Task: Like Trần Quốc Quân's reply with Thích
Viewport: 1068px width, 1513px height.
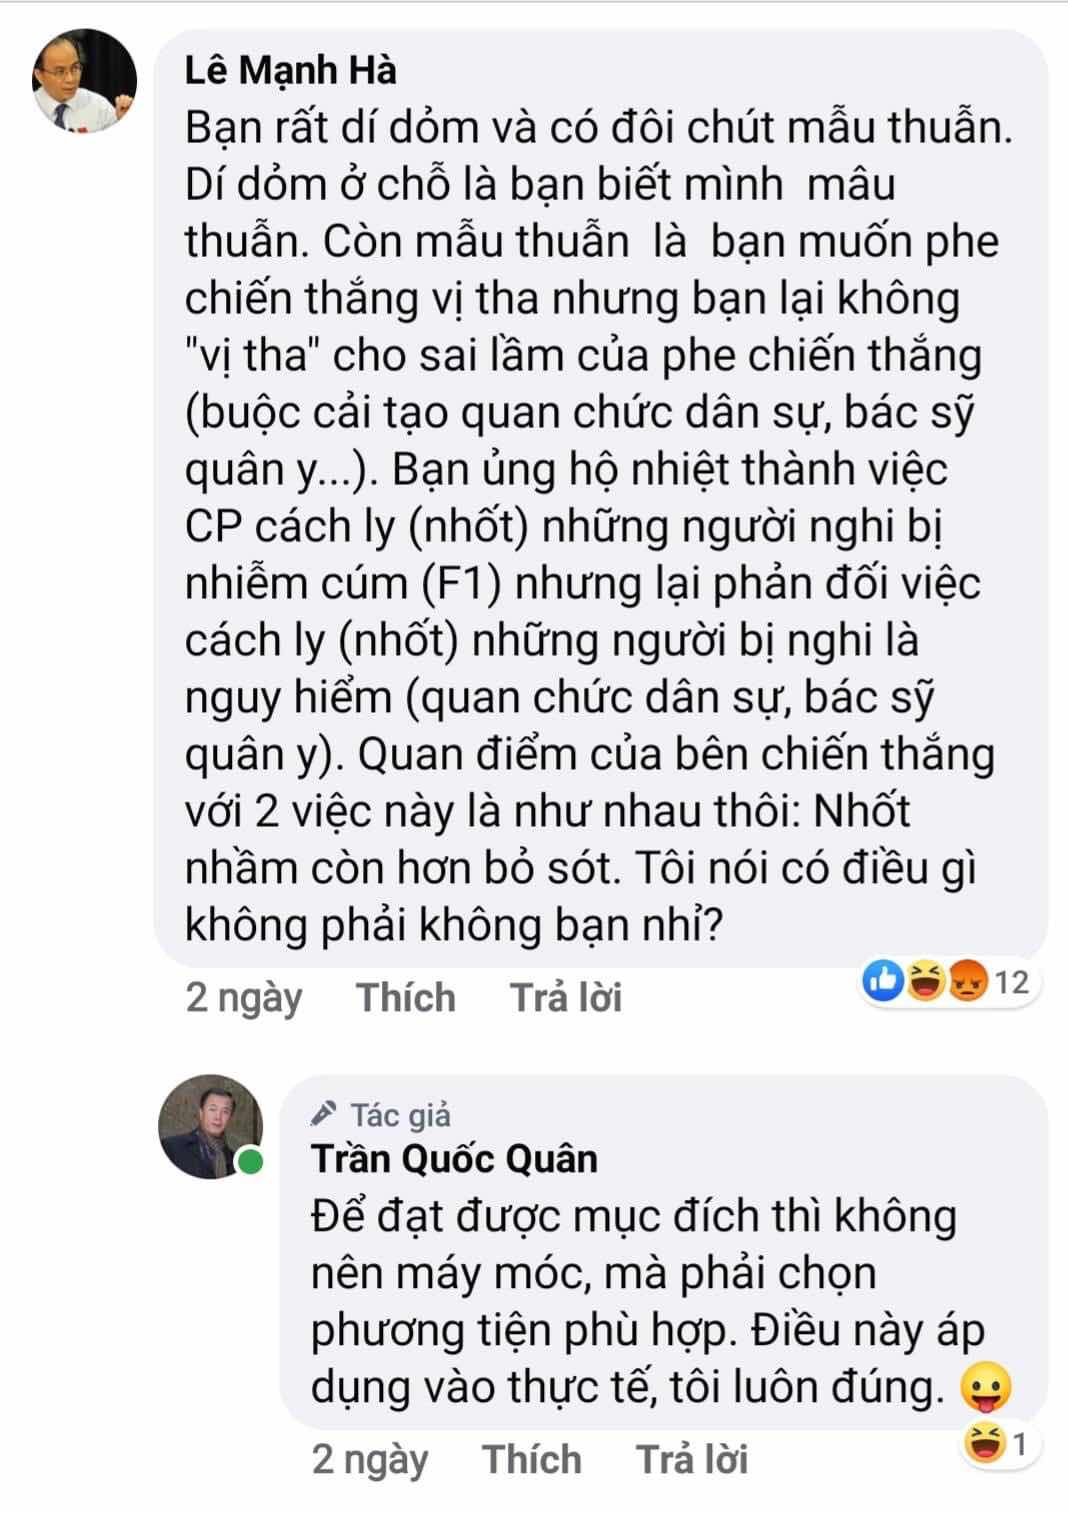Action: (x=531, y=1459)
